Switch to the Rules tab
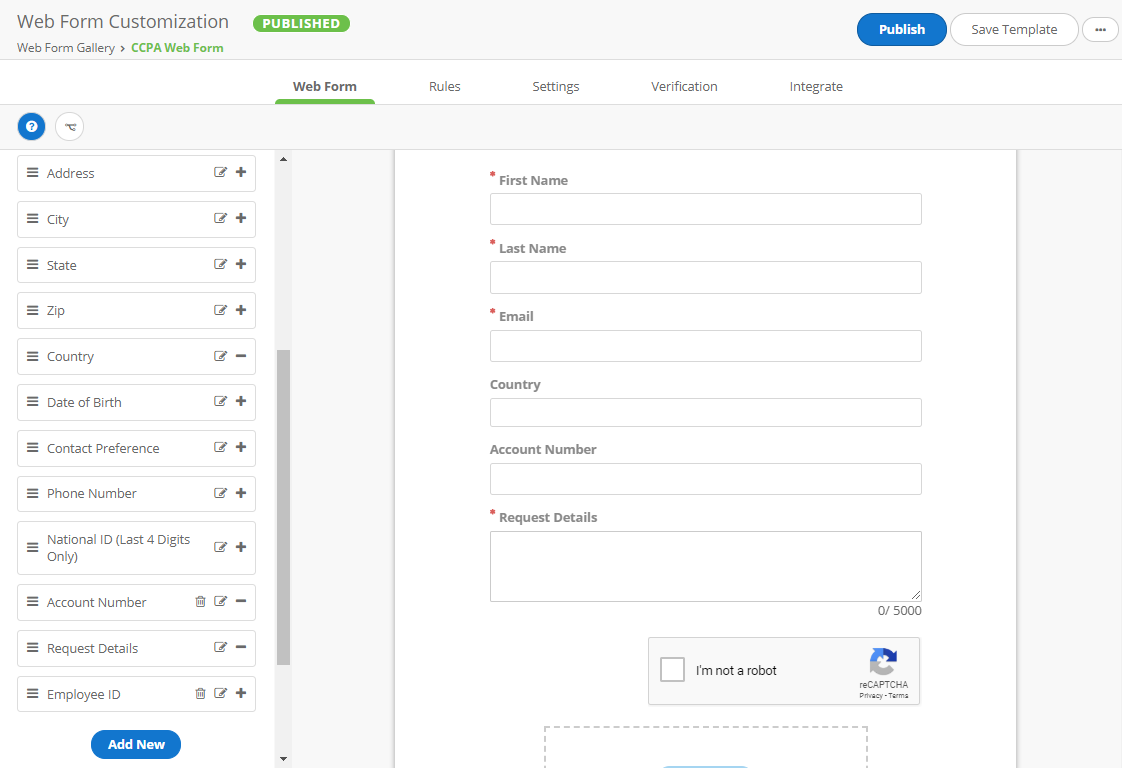The height and width of the screenshot is (768, 1122). tap(445, 87)
